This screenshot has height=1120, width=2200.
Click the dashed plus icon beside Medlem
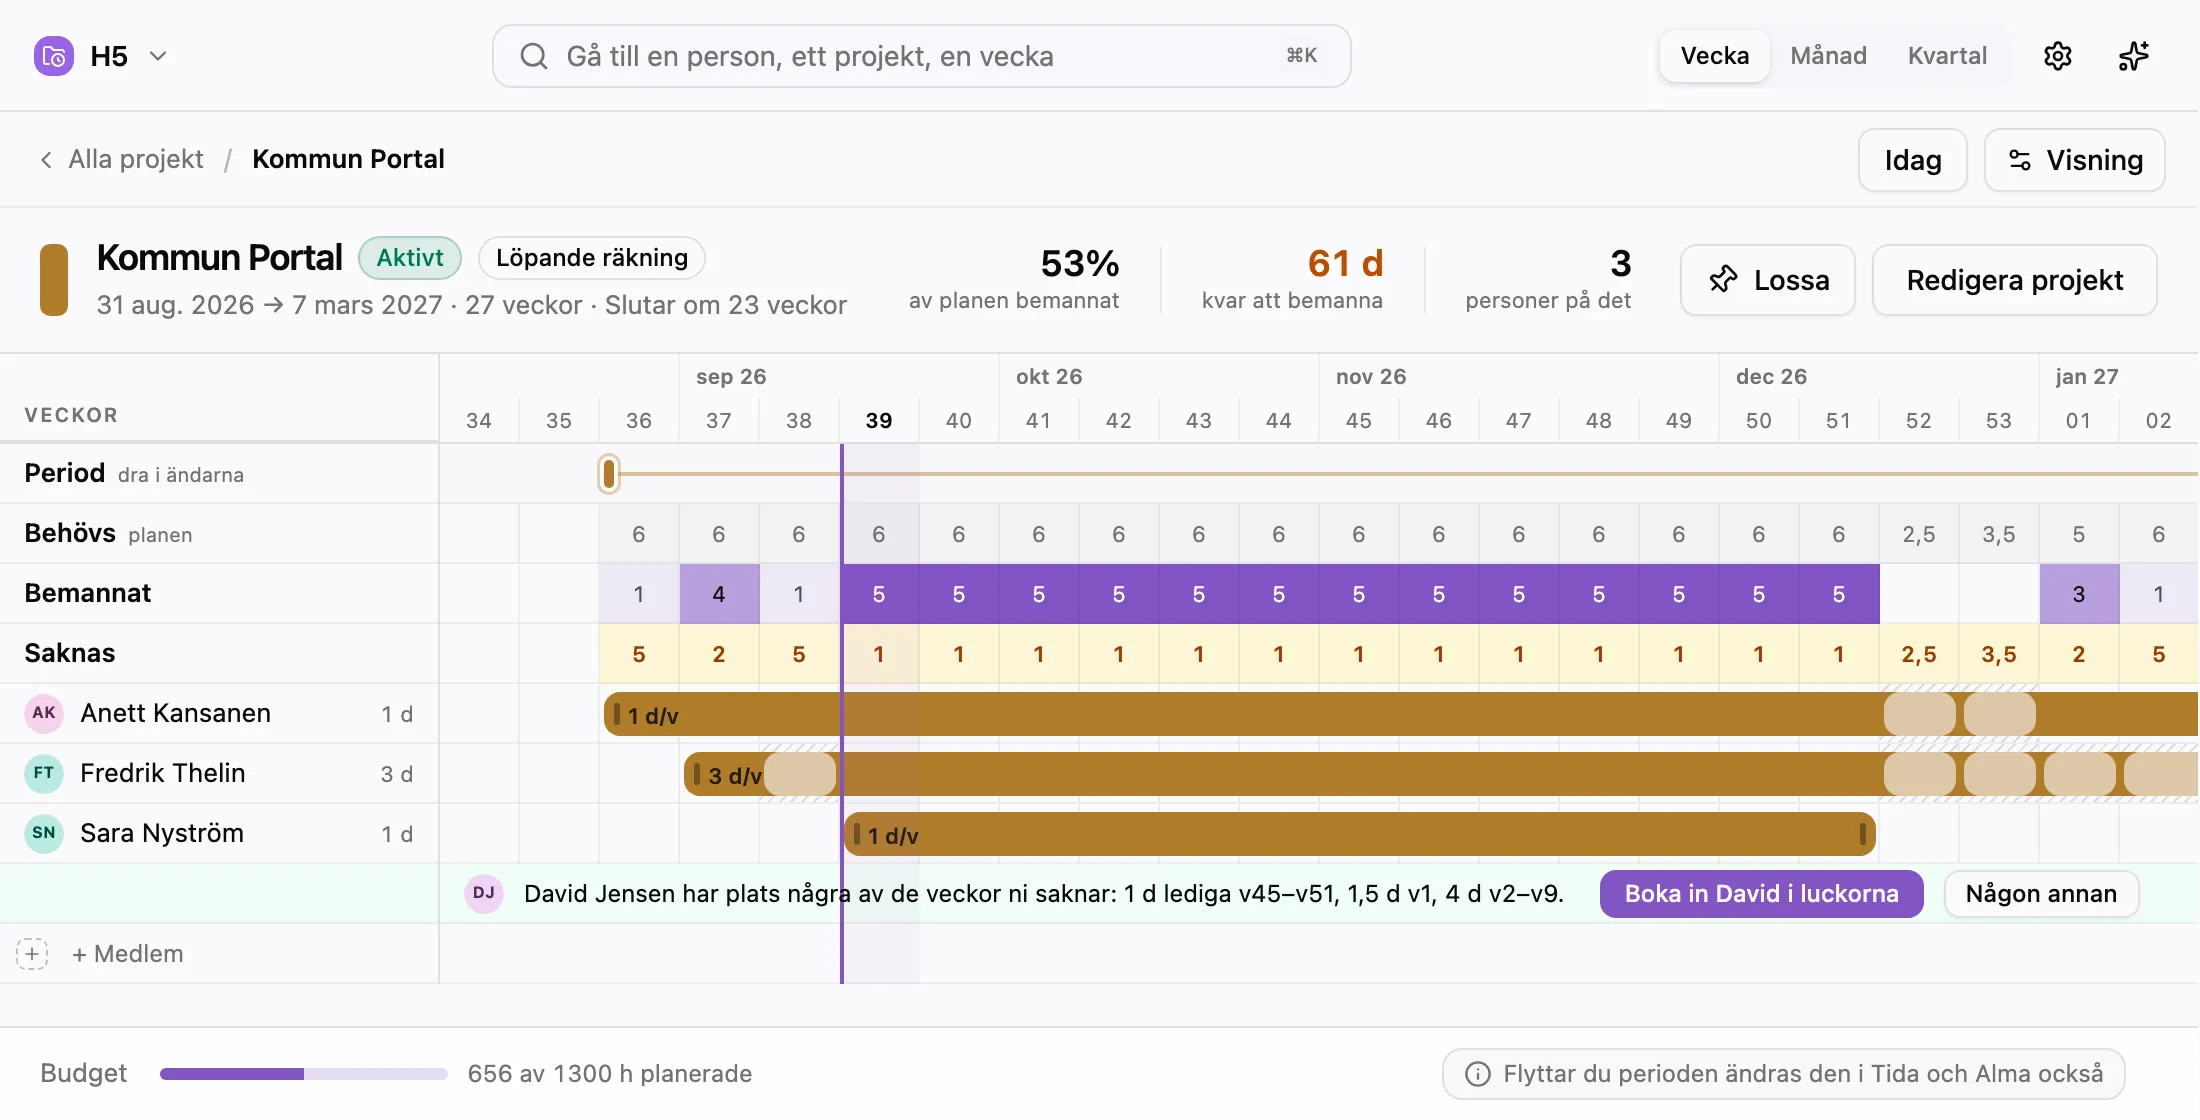[32, 954]
